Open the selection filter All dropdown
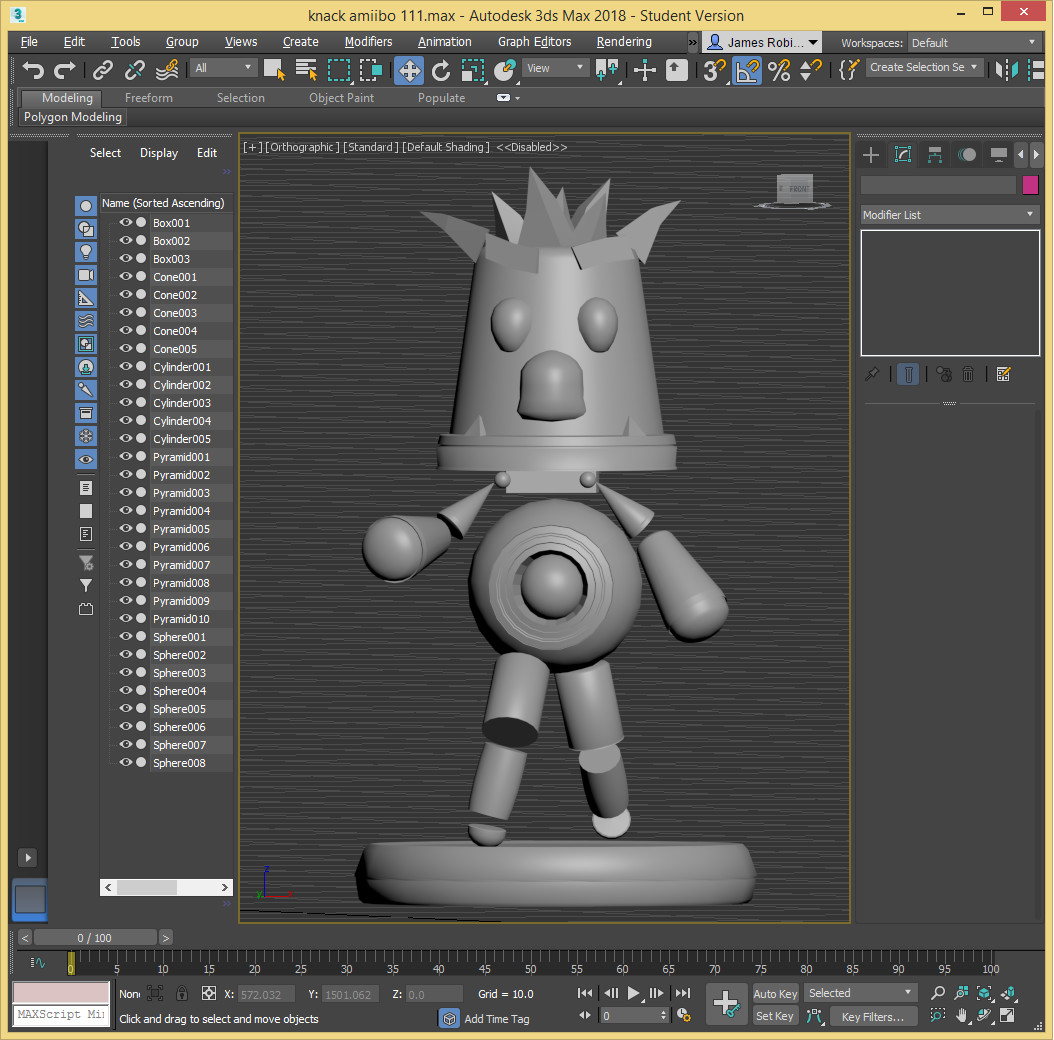 coord(222,66)
